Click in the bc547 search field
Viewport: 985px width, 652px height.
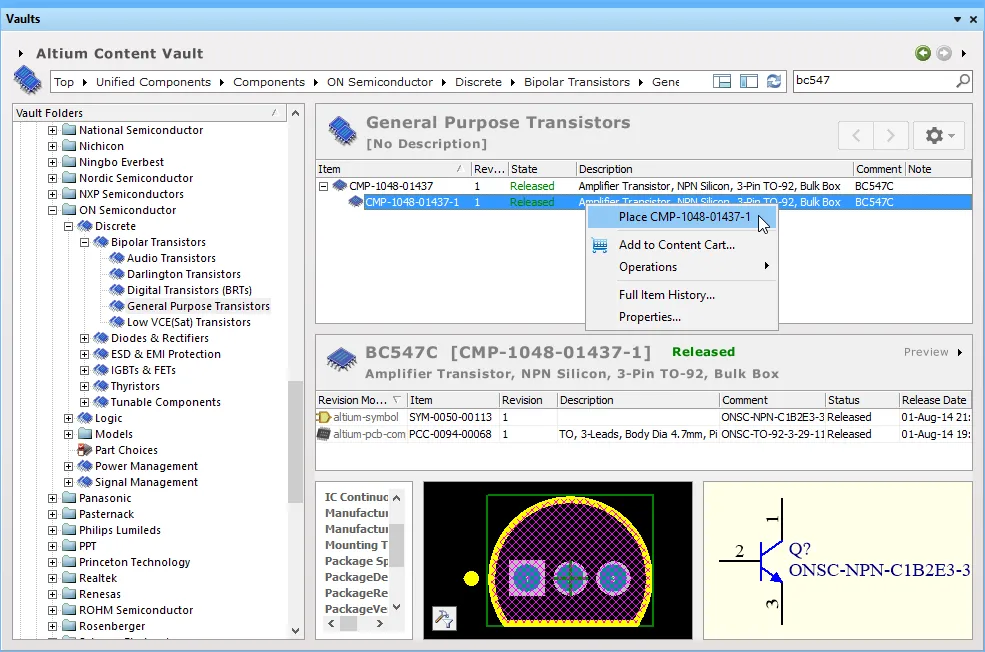(x=873, y=80)
